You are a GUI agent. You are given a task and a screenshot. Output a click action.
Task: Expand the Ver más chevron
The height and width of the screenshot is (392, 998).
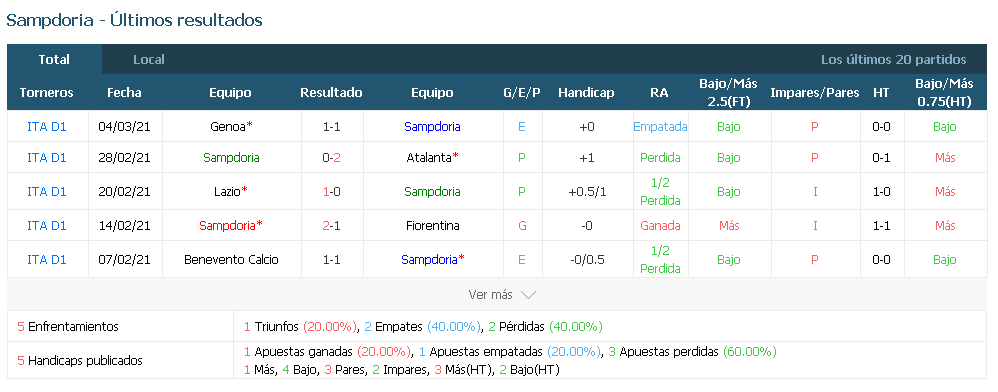coord(528,295)
